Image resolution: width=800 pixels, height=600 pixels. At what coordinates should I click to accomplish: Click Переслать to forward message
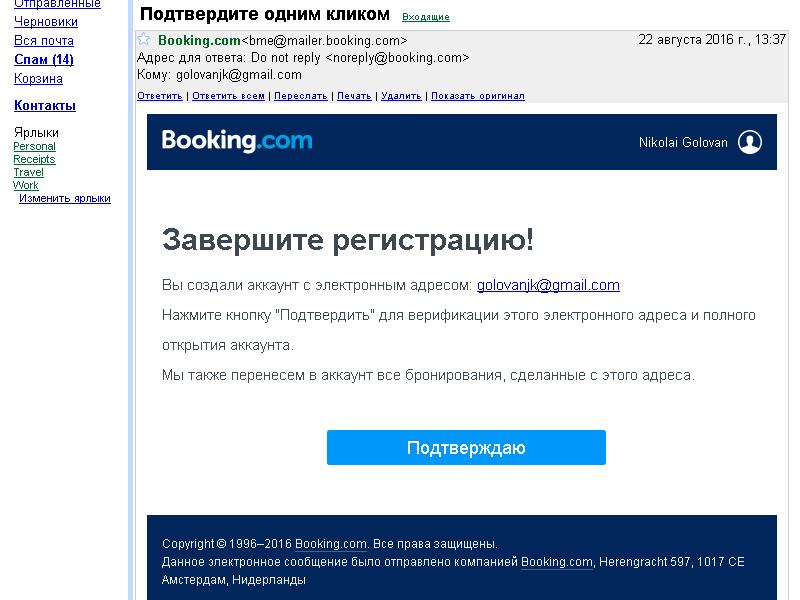[301, 96]
